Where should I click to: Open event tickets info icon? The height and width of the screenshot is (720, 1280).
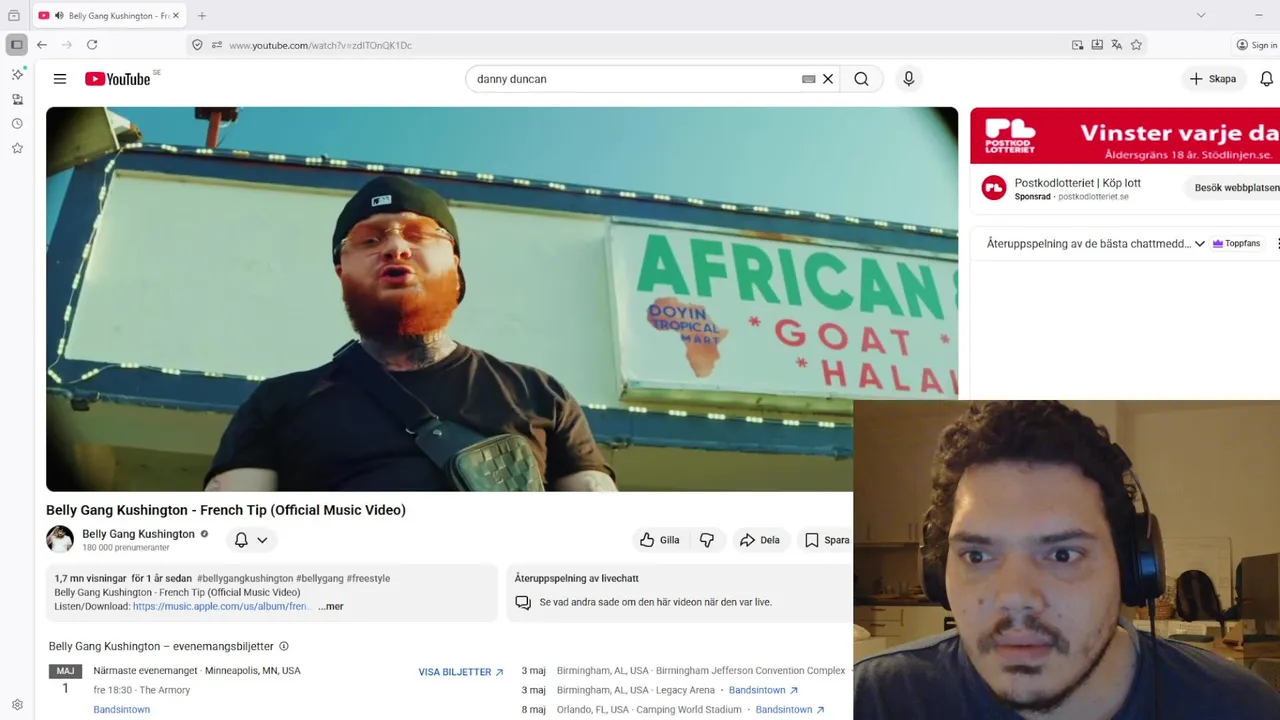pyautogui.click(x=284, y=646)
